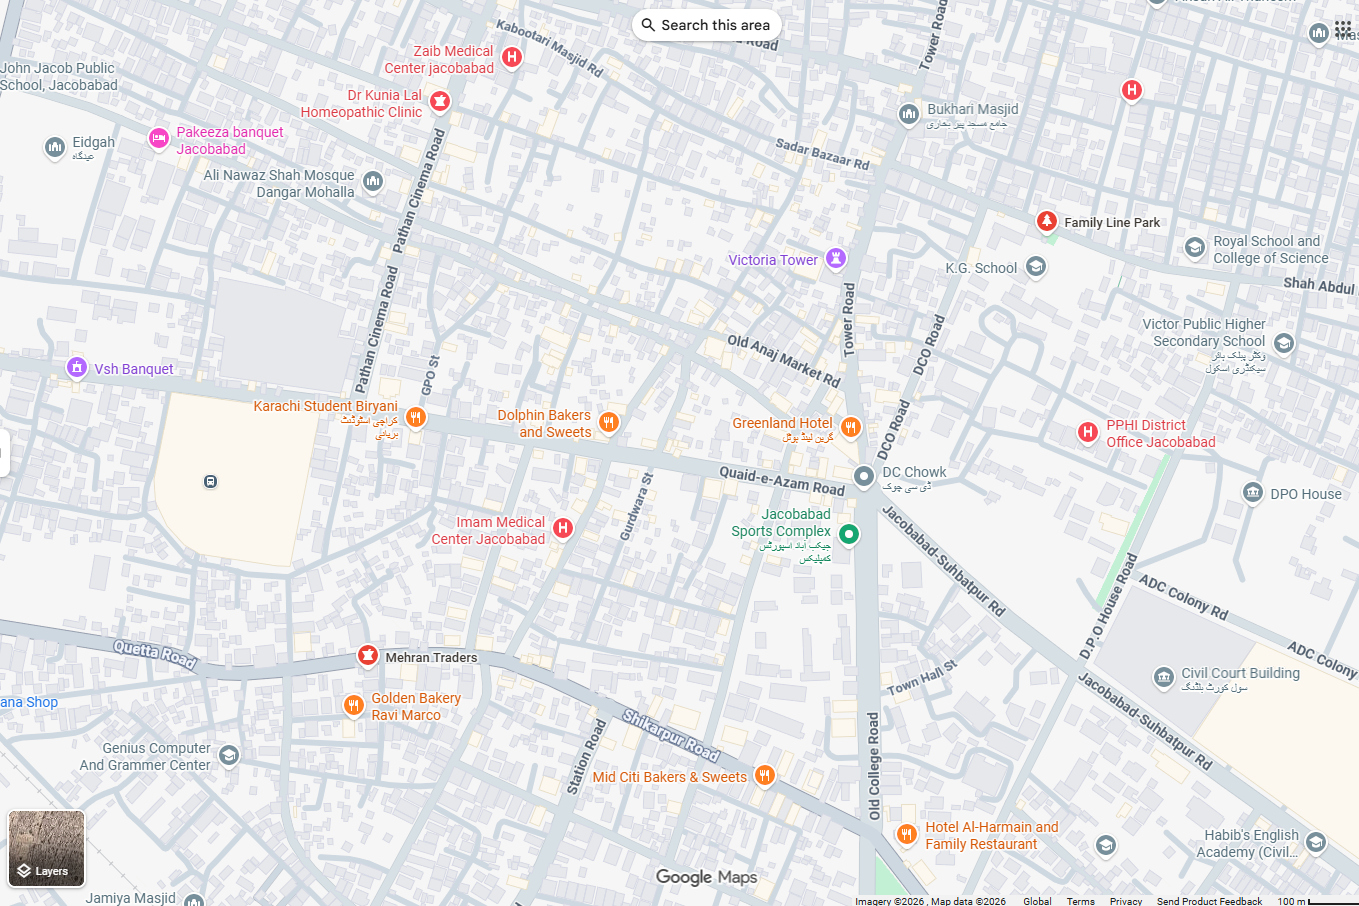Expand the collapsed side panel handle

(x=4, y=453)
